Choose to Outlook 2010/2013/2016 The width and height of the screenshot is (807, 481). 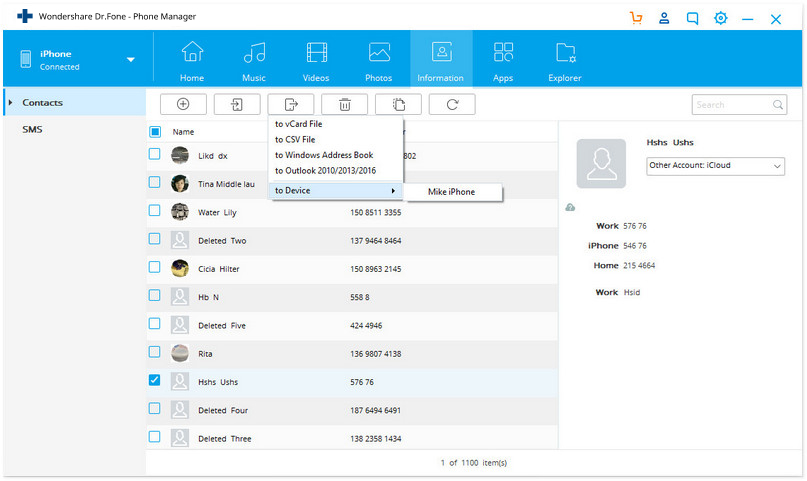tap(325, 170)
